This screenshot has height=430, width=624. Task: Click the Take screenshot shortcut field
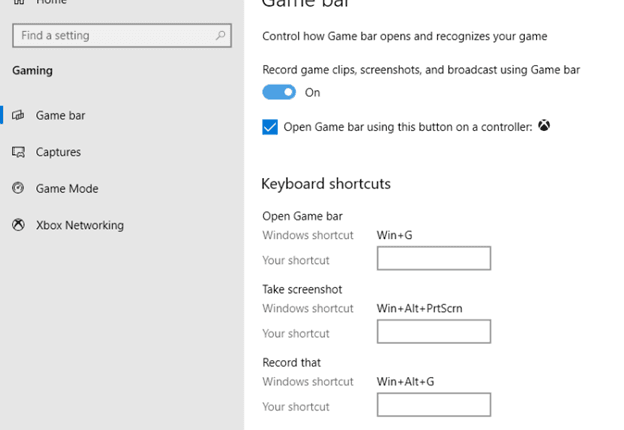433,332
